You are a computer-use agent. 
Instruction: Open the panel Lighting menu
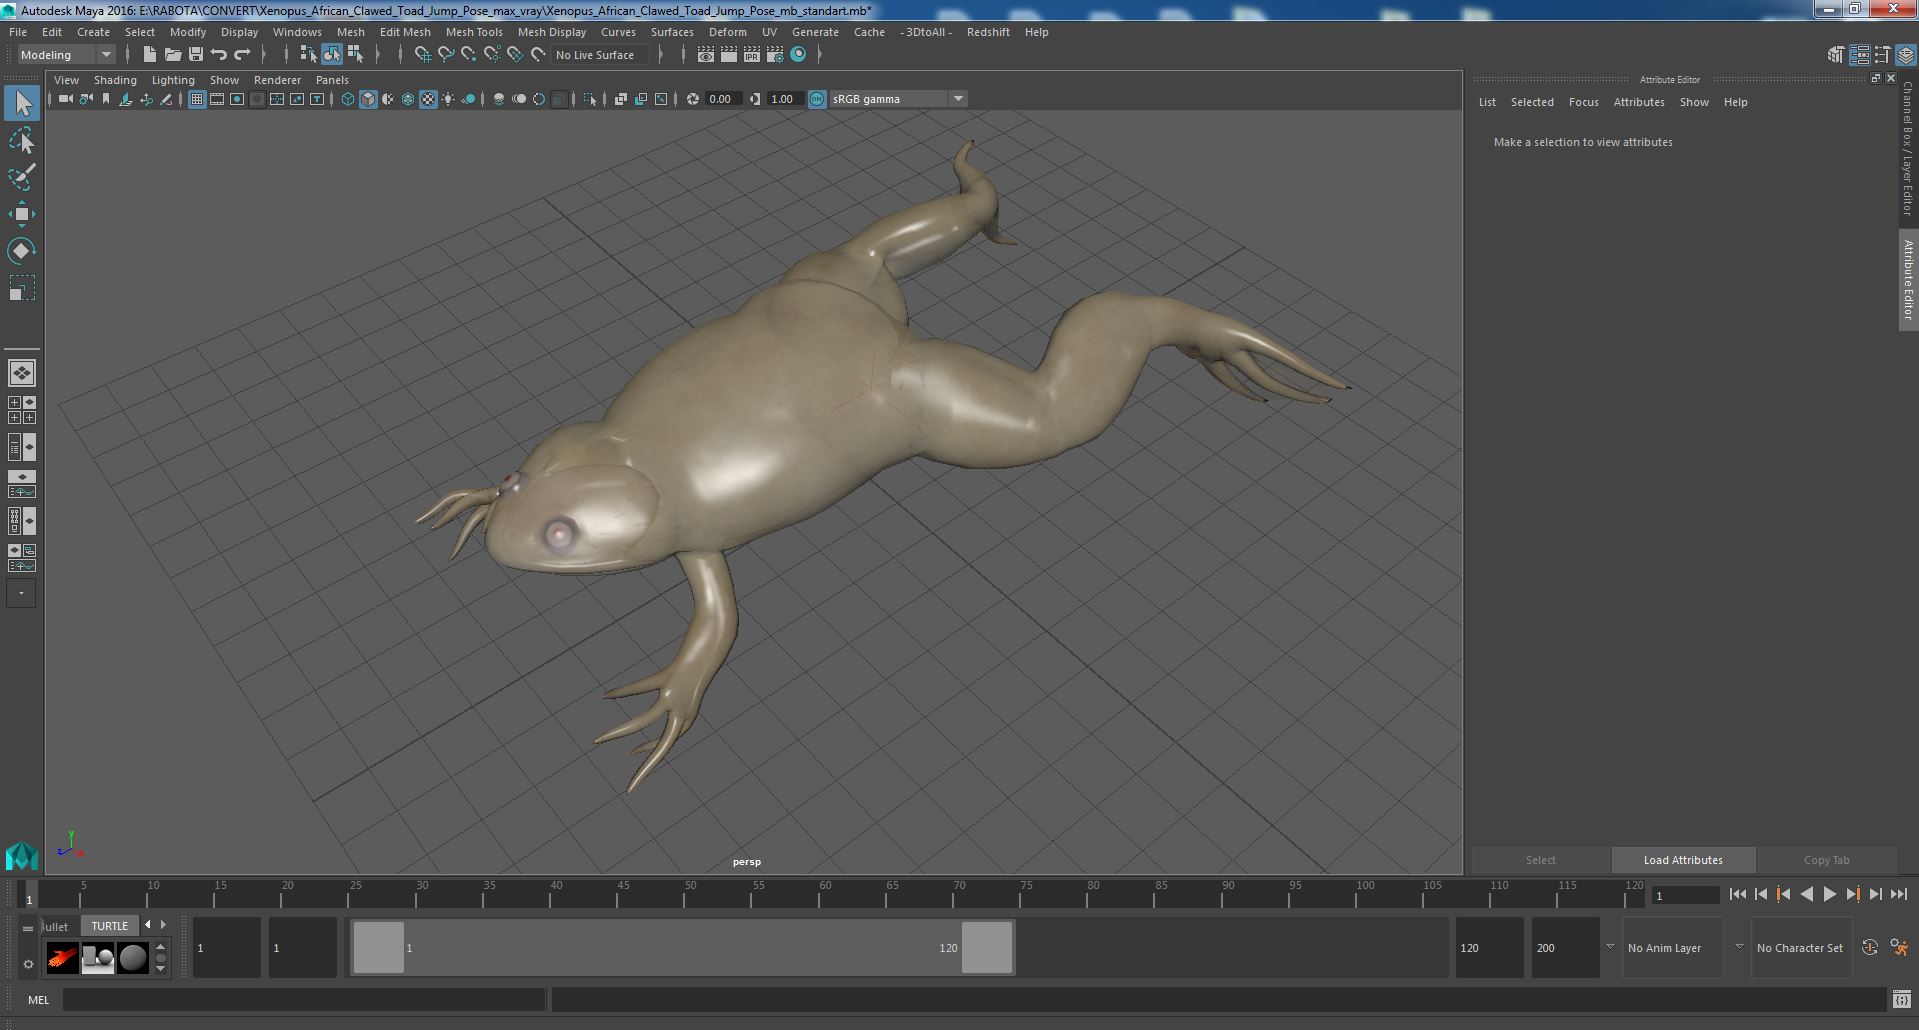pos(173,80)
